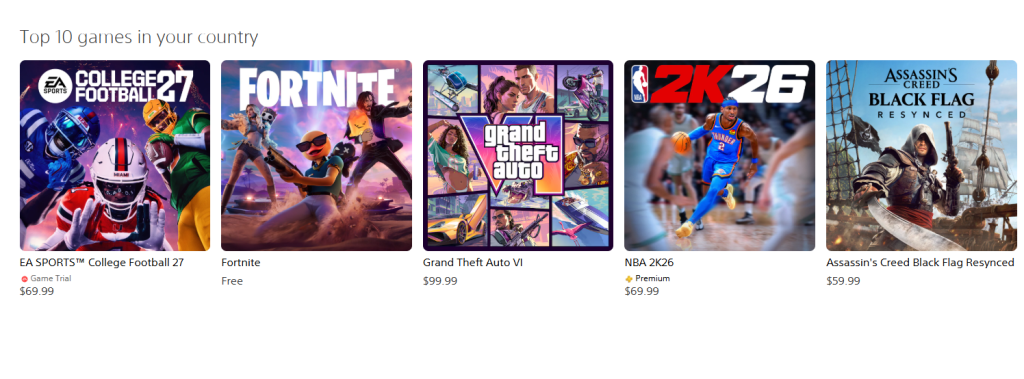Click the NBA logo on the 2K26 cover

pyautogui.click(x=639, y=85)
